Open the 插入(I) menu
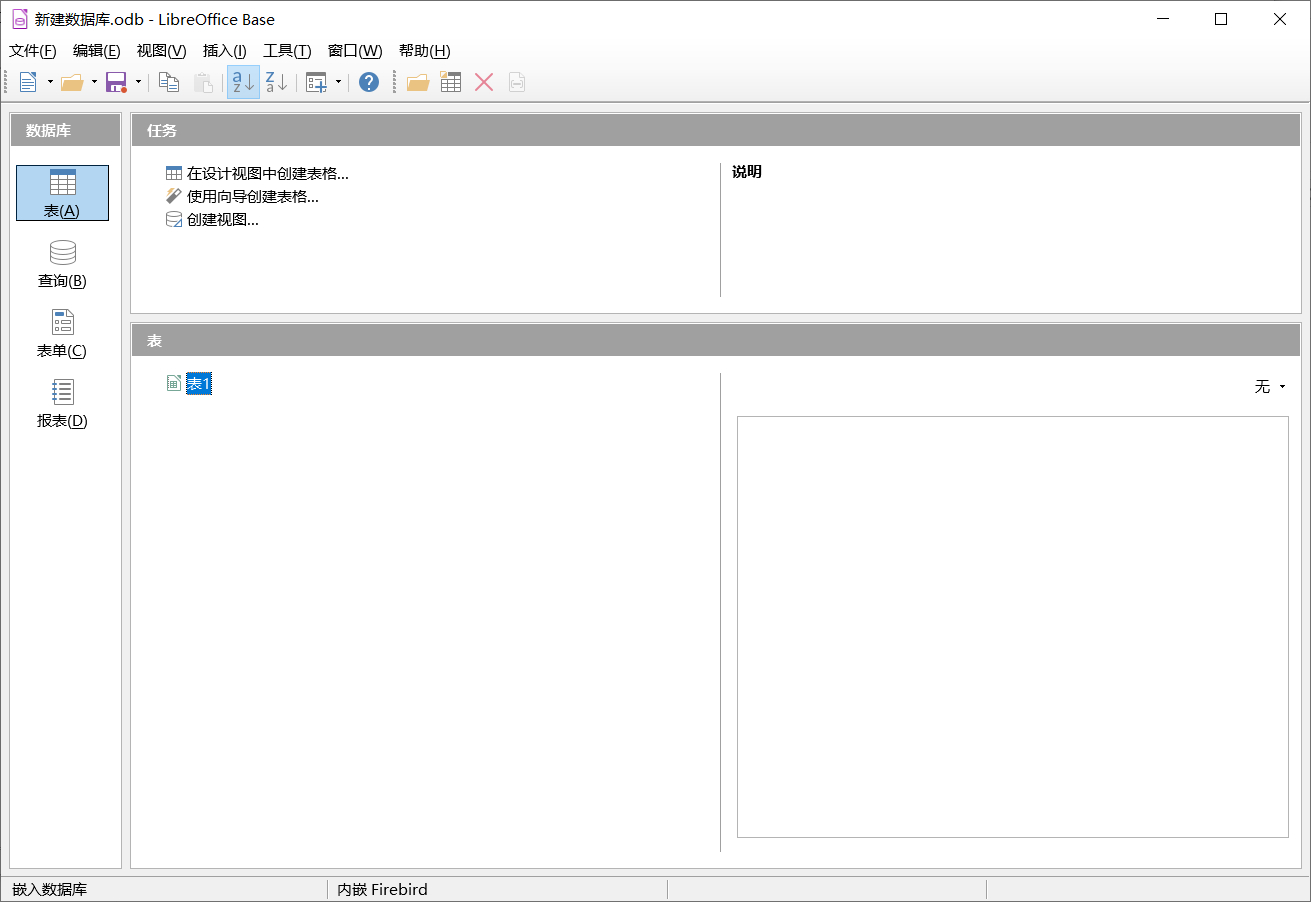Image resolution: width=1311 pixels, height=902 pixels. [224, 51]
